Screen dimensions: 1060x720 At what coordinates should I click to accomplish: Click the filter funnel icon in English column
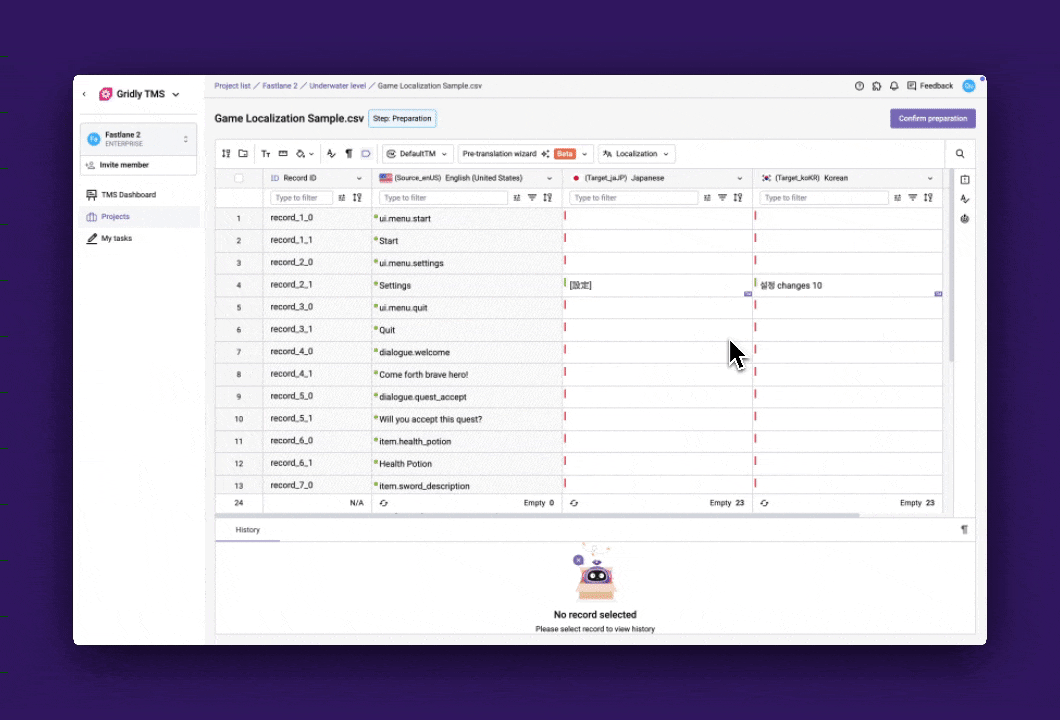pyautogui.click(x=532, y=198)
